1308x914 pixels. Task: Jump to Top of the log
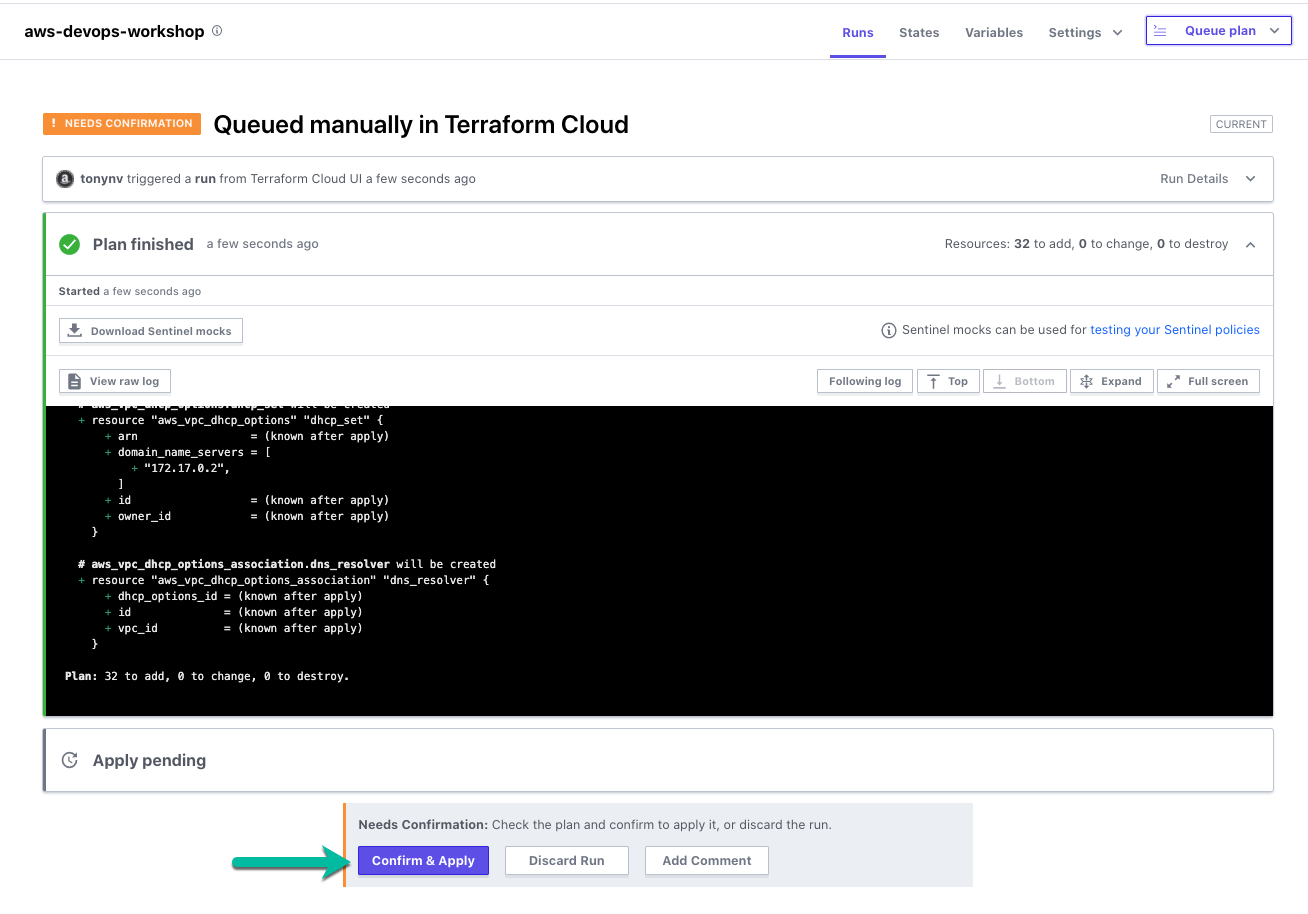coord(948,381)
